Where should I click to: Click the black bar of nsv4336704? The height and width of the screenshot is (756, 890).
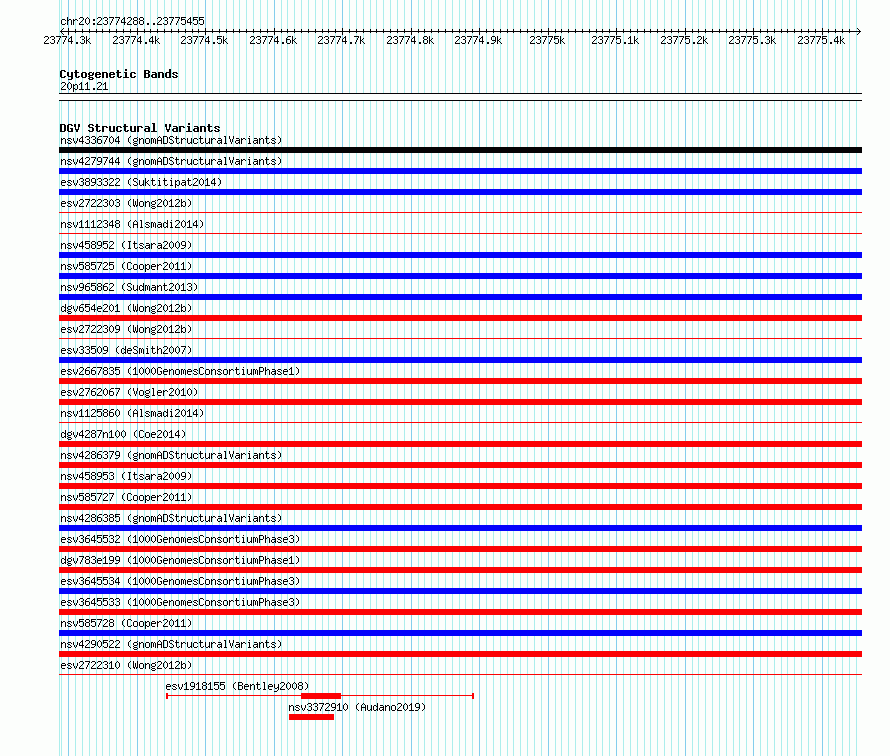coord(460,150)
